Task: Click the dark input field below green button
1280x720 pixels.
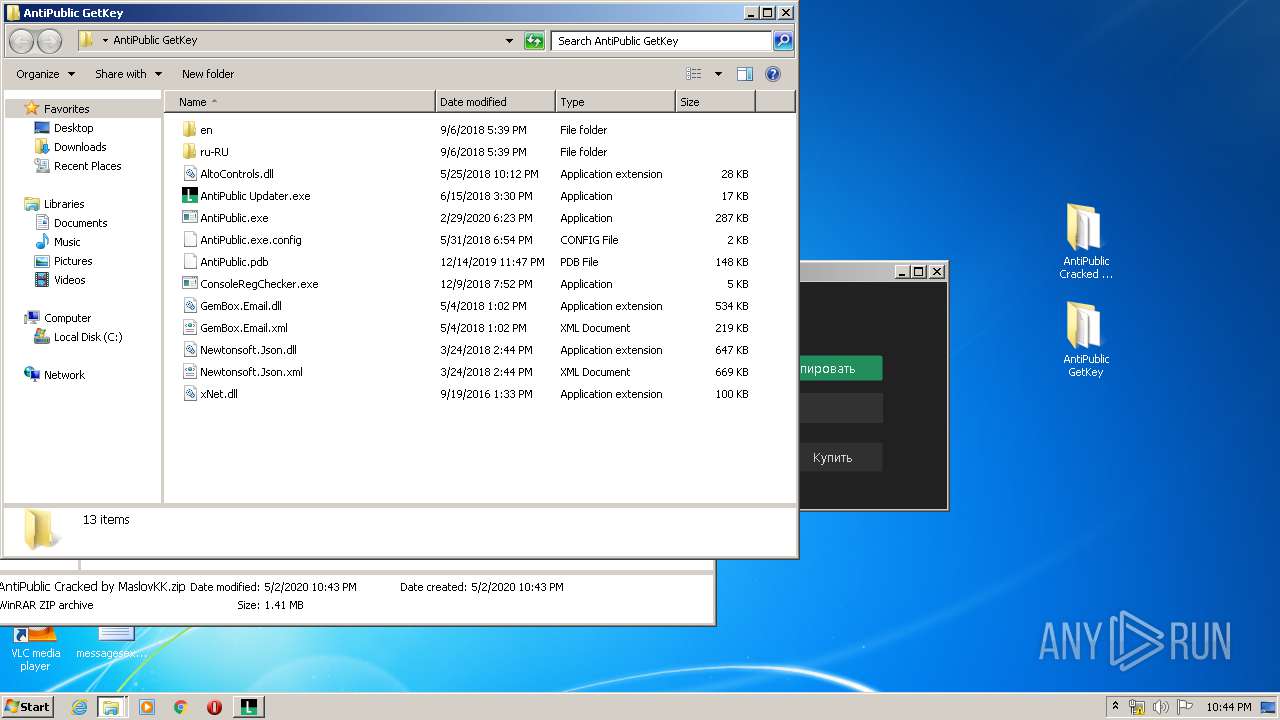Action: tap(841, 408)
